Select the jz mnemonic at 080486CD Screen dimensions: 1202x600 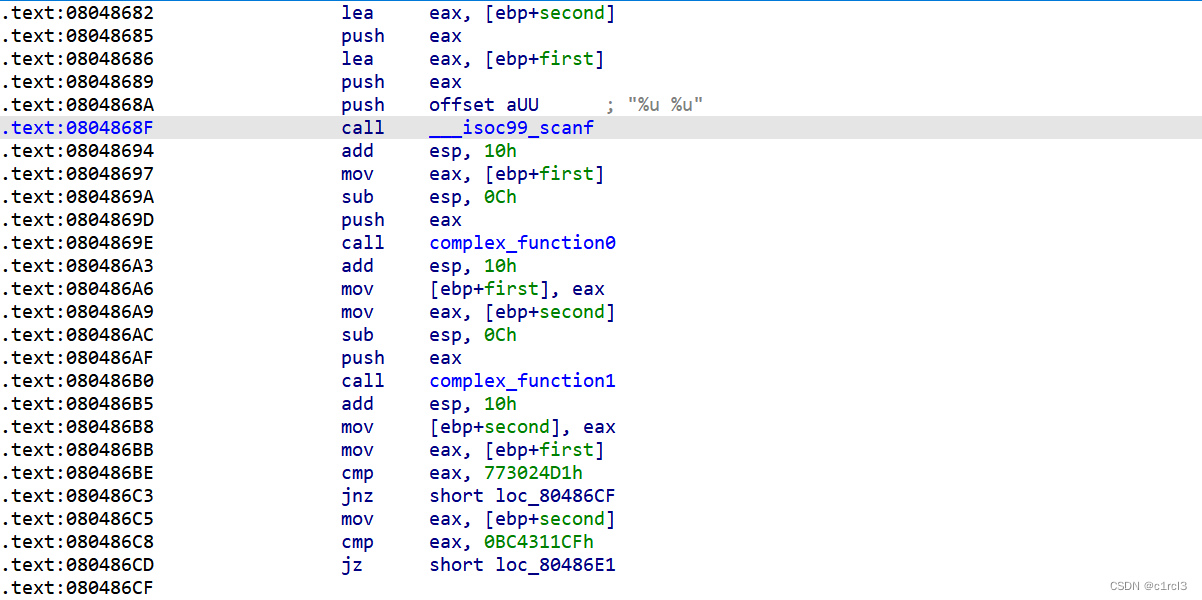pyautogui.click(x=352, y=564)
